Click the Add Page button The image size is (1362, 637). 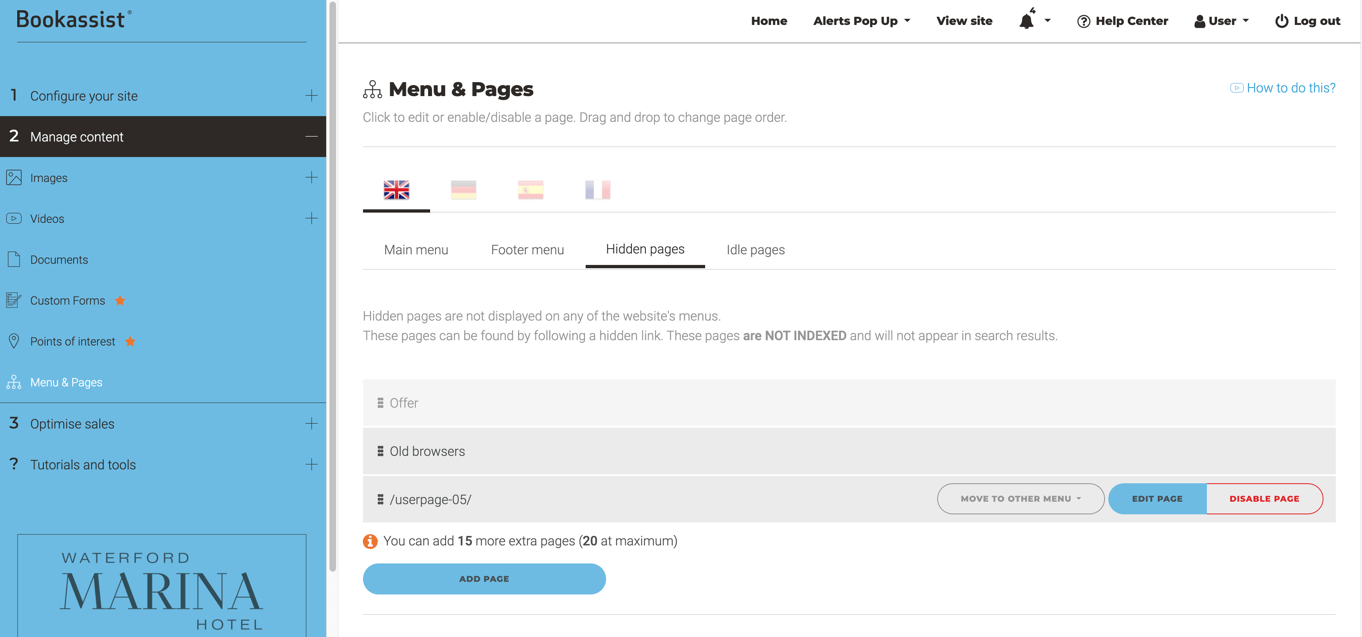click(x=484, y=578)
